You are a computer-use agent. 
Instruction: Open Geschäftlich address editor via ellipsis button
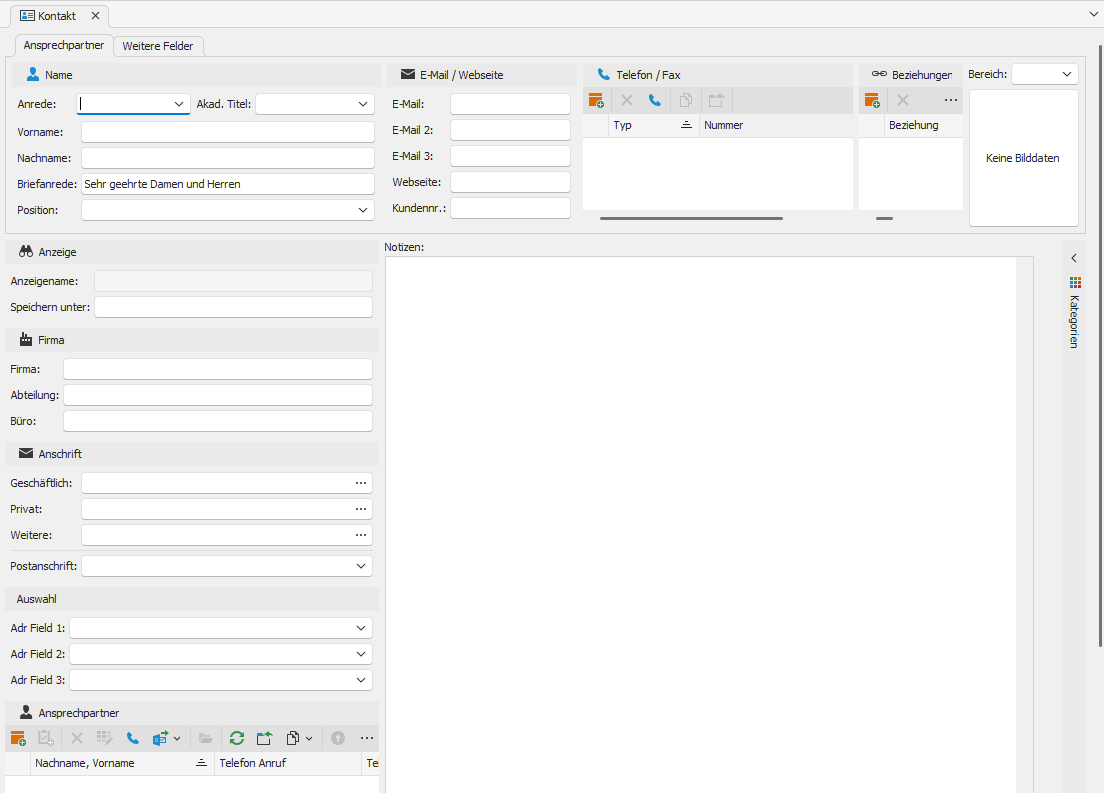point(361,483)
